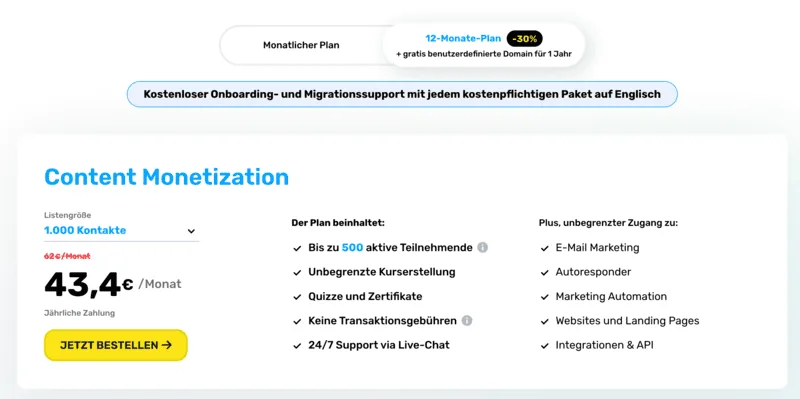
Task: Click the checkmark beside E-Mail Marketing
Action: [544, 248]
